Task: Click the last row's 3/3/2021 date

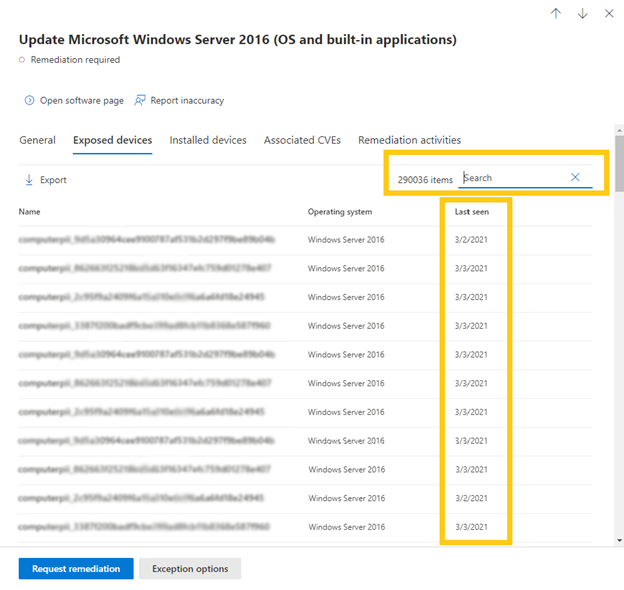Action: (472, 527)
